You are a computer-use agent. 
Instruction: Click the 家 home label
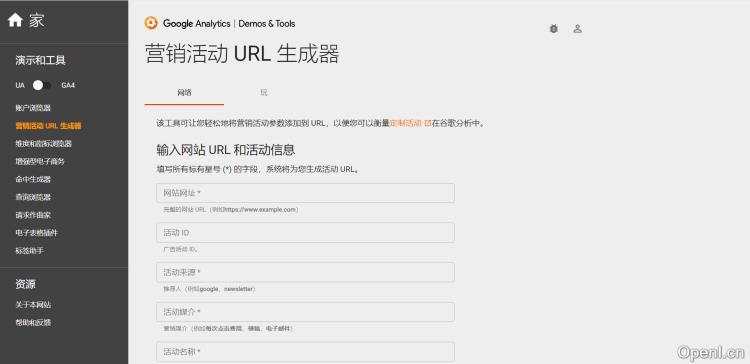pyautogui.click(x=36, y=21)
